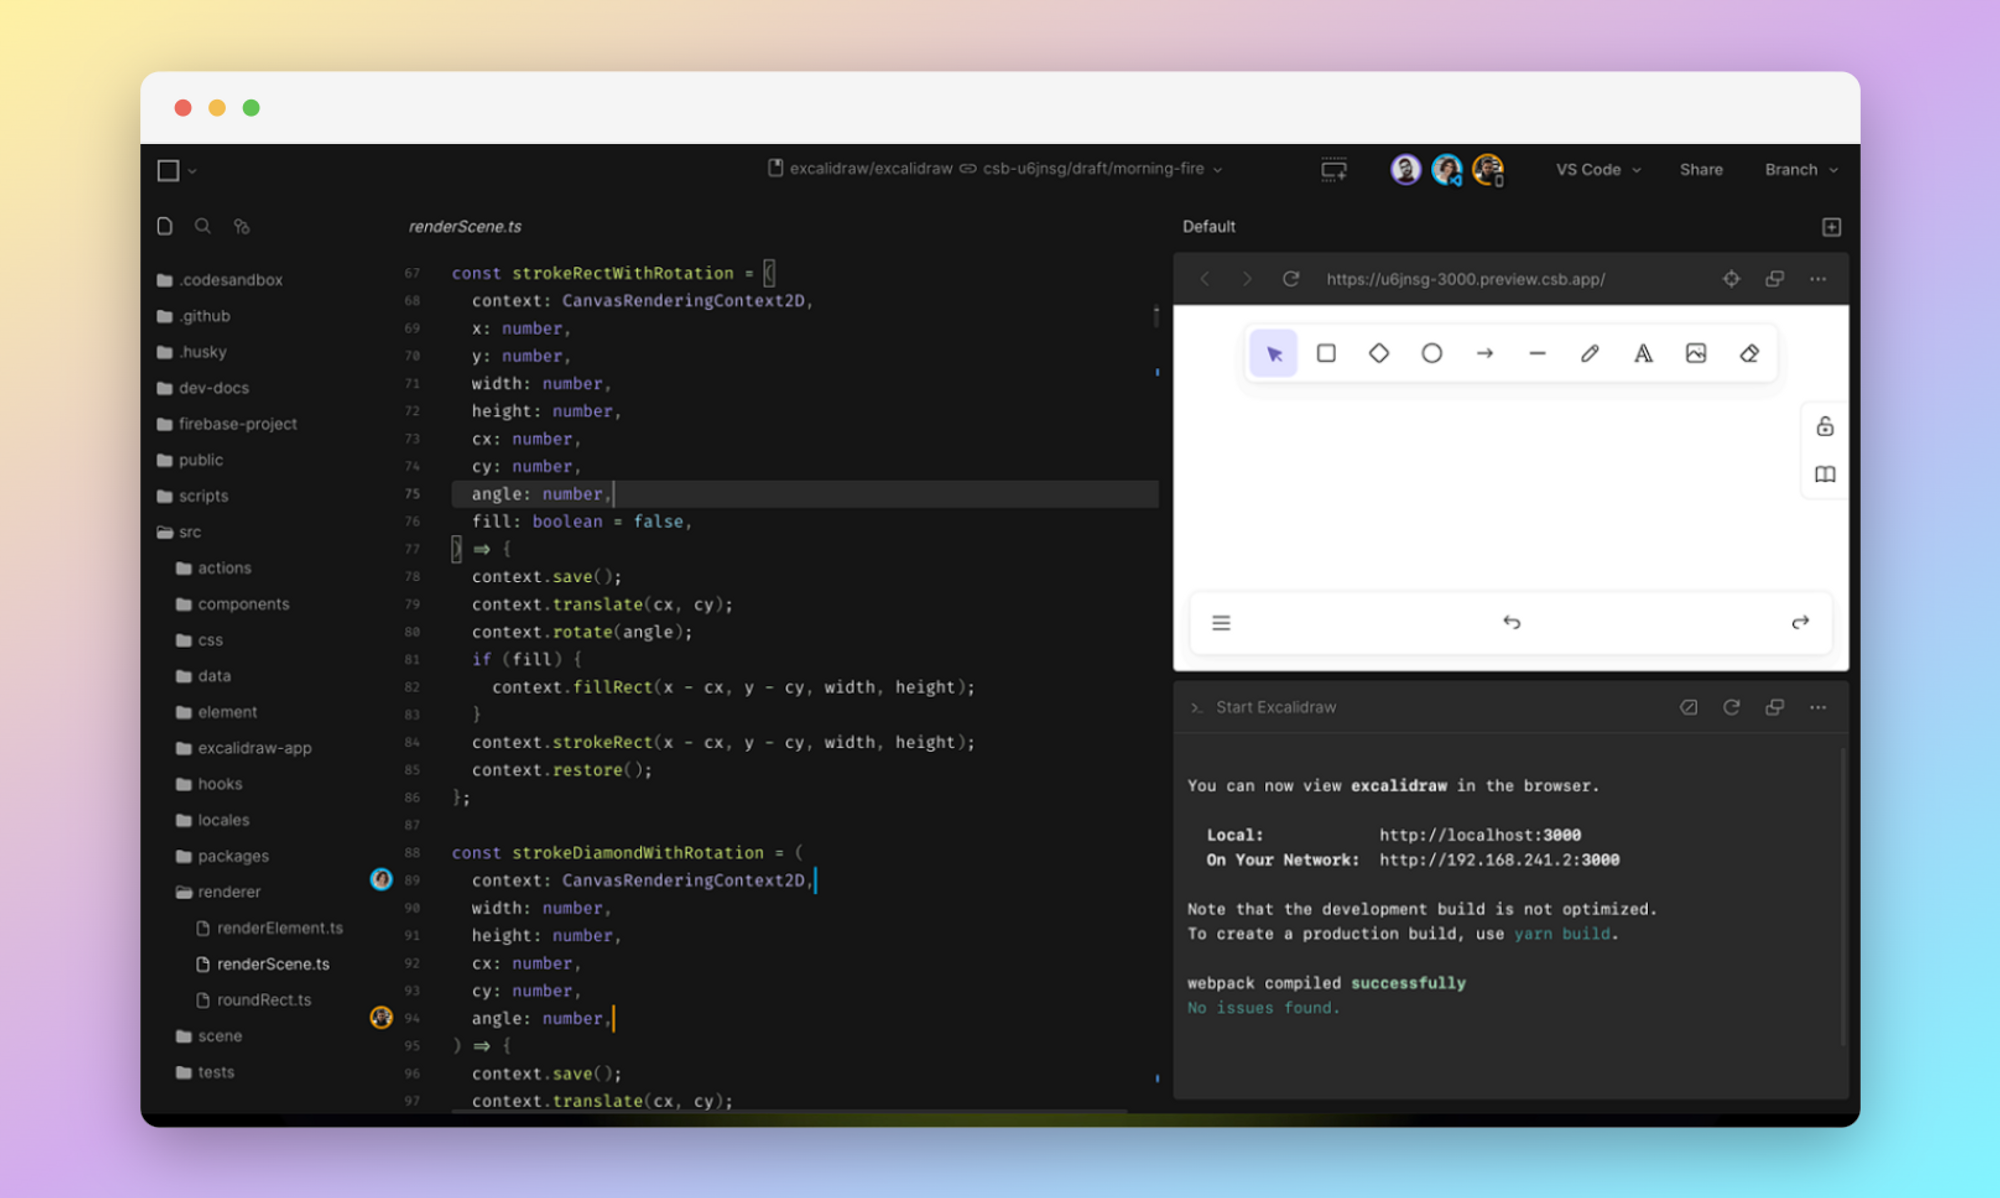Screen dimensions: 2000x1198
Task: Click the renderScene.ts file
Action: [x=272, y=964]
